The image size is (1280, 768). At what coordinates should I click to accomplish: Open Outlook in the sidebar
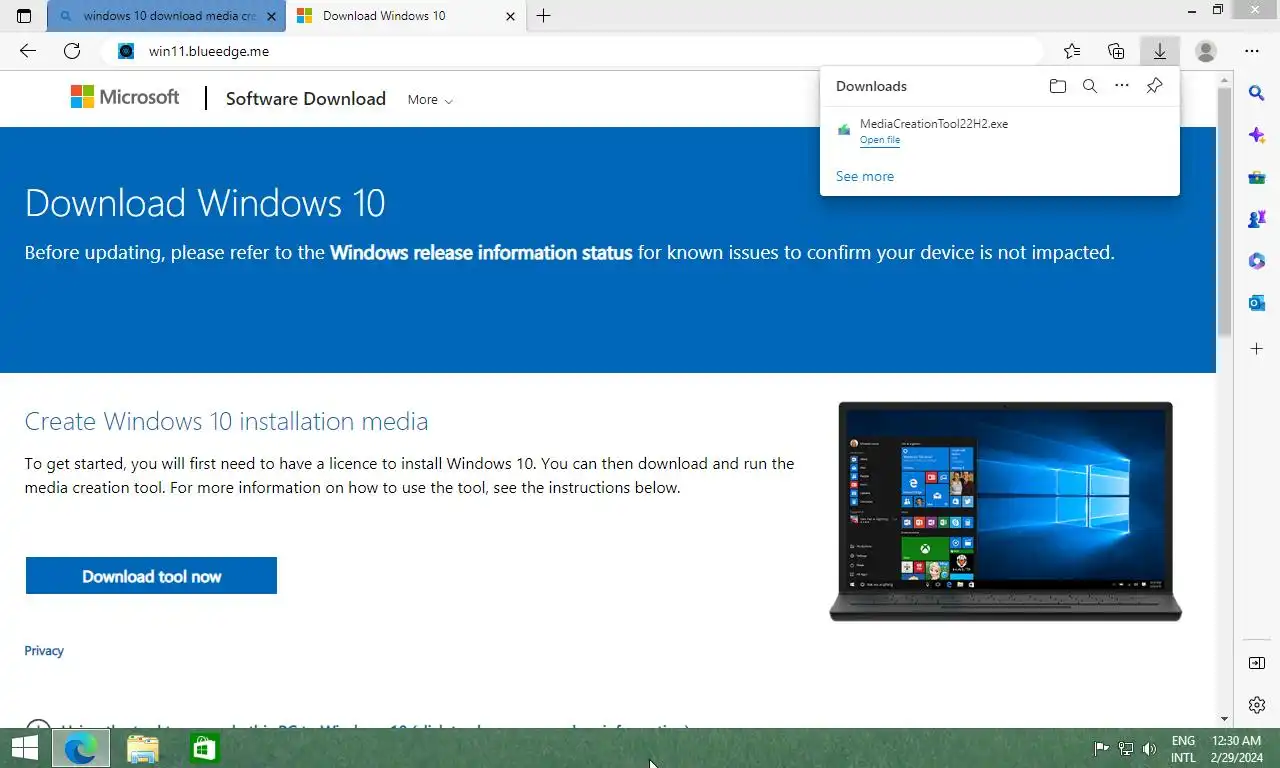(1257, 303)
